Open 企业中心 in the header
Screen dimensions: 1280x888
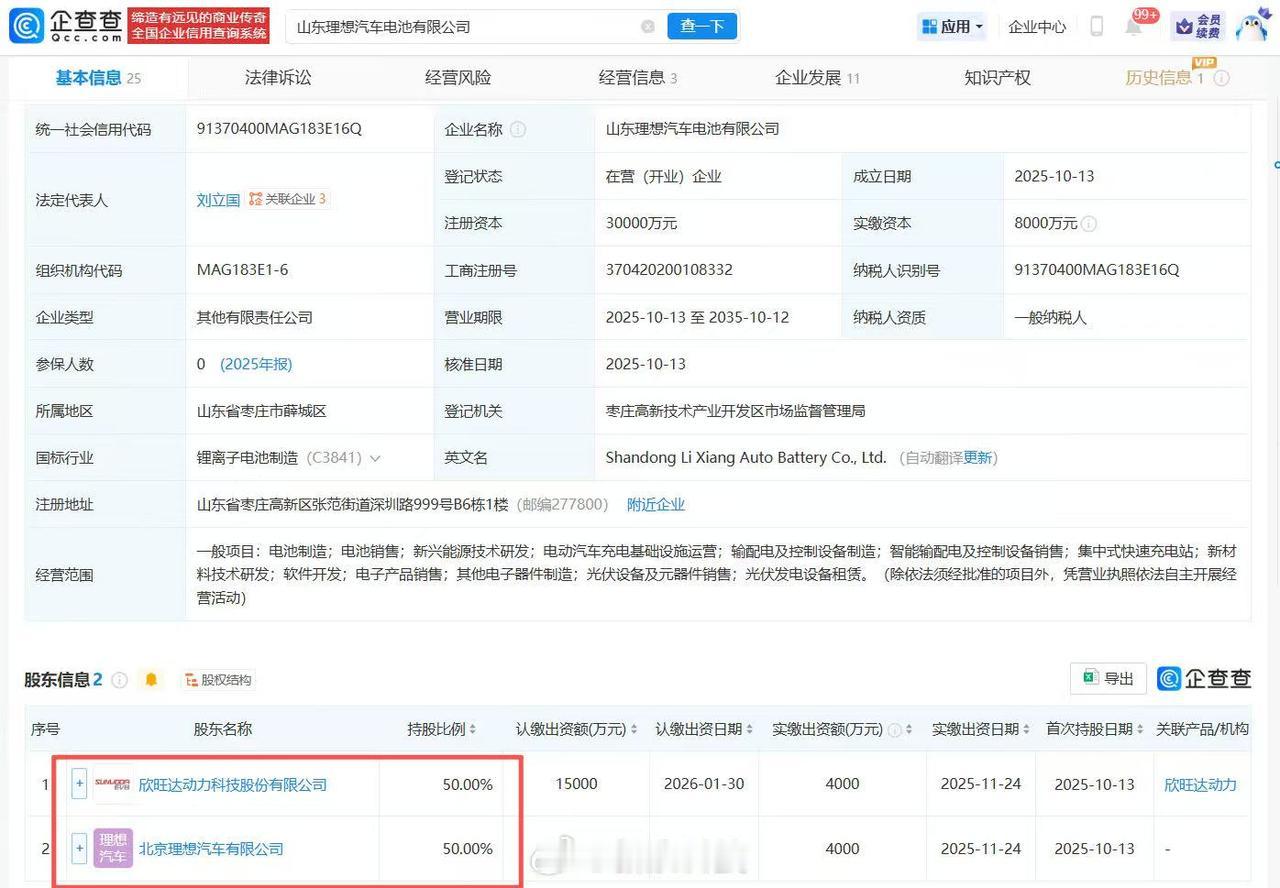(1037, 27)
